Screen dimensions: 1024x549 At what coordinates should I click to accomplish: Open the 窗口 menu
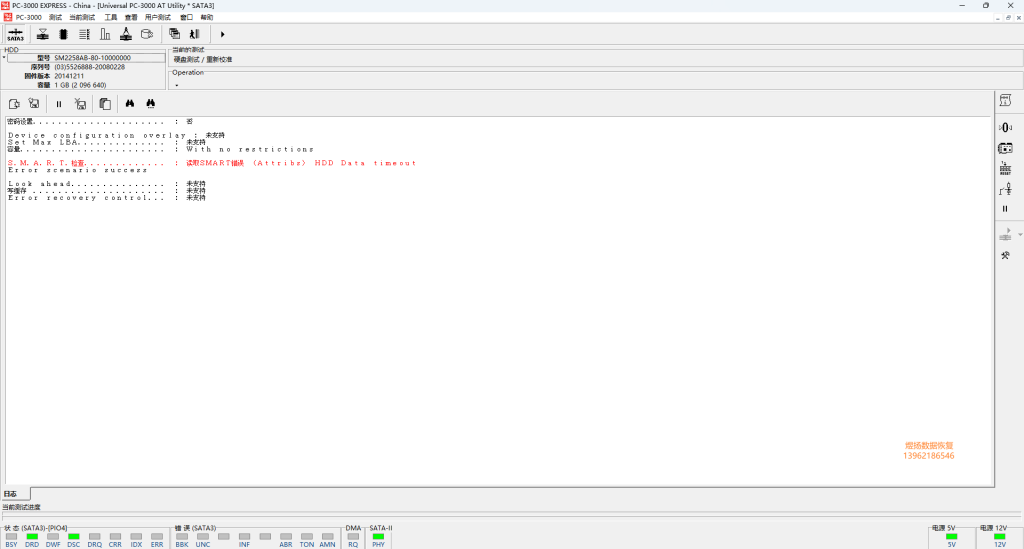point(187,17)
